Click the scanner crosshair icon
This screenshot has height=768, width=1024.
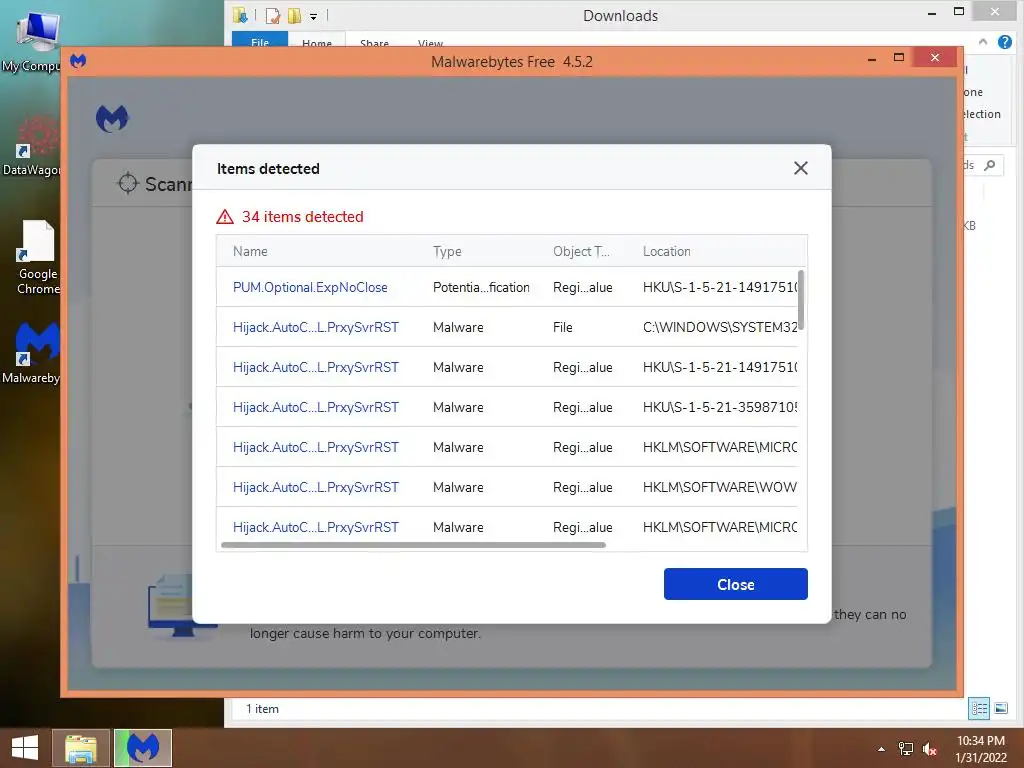[127, 184]
